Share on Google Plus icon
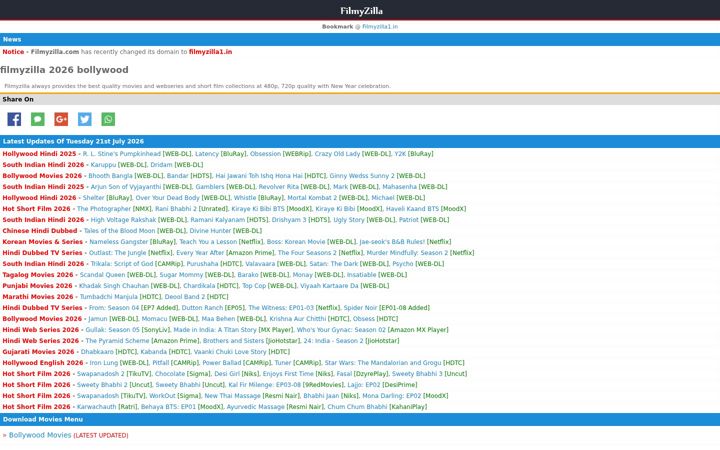 pos(61,119)
